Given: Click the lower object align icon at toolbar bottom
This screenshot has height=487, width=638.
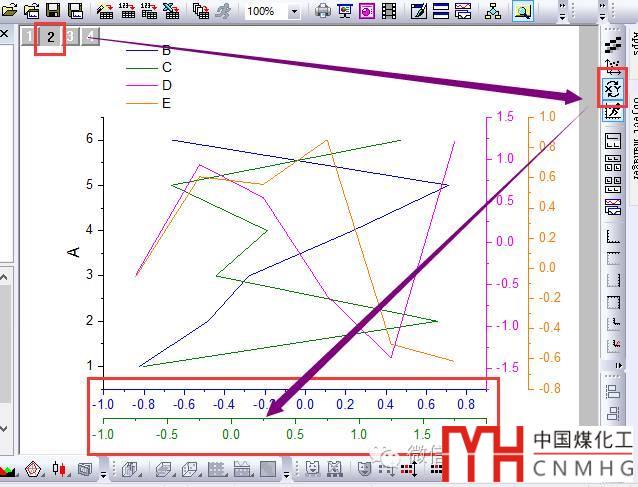Looking at the screenshot, I should 613,413.
